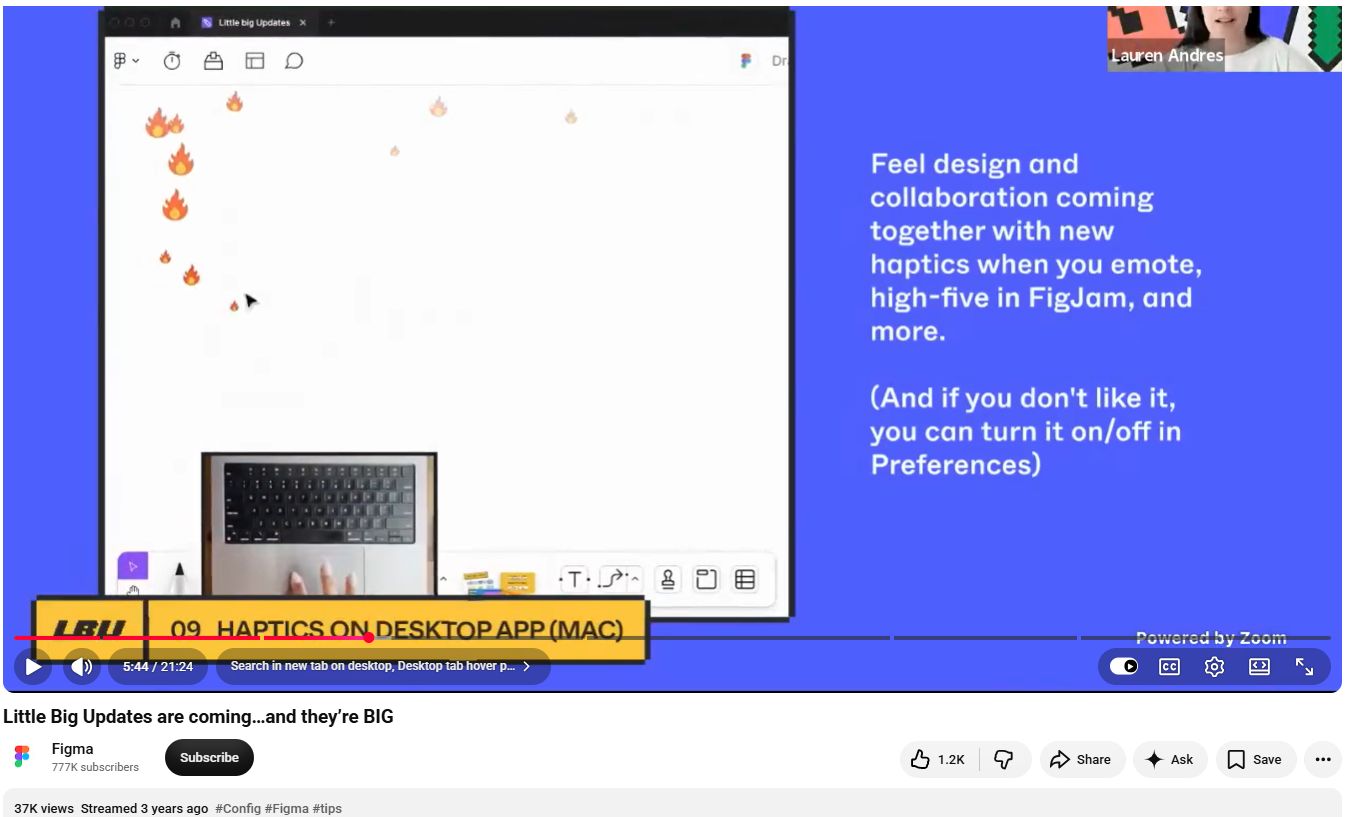Image resolution: width=1348 pixels, height=817 pixels.
Task: Select the FigJam marker pen tool
Action: [x=180, y=578]
